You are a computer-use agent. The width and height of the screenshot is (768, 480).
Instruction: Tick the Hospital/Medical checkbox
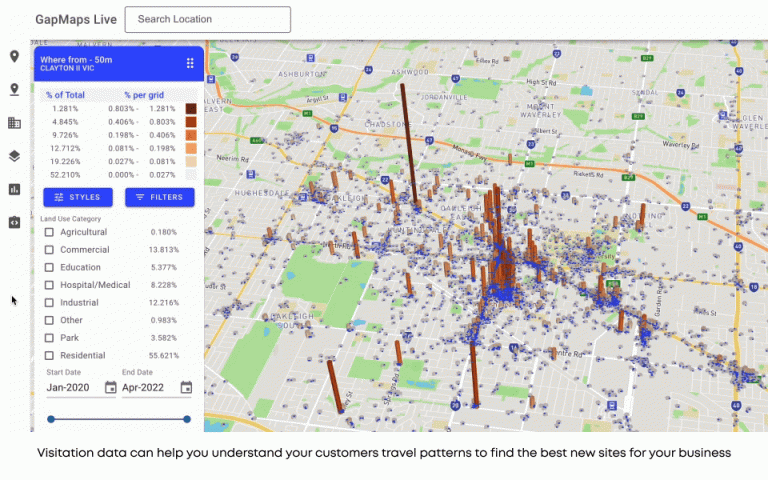[49, 285]
